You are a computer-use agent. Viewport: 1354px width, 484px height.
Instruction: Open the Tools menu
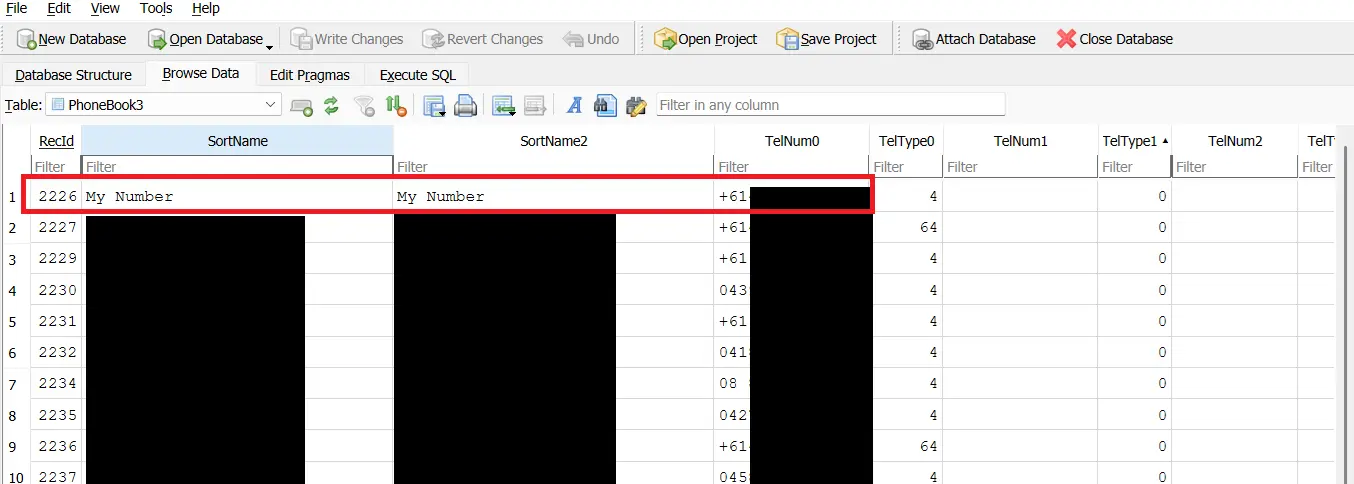[x=156, y=8]
